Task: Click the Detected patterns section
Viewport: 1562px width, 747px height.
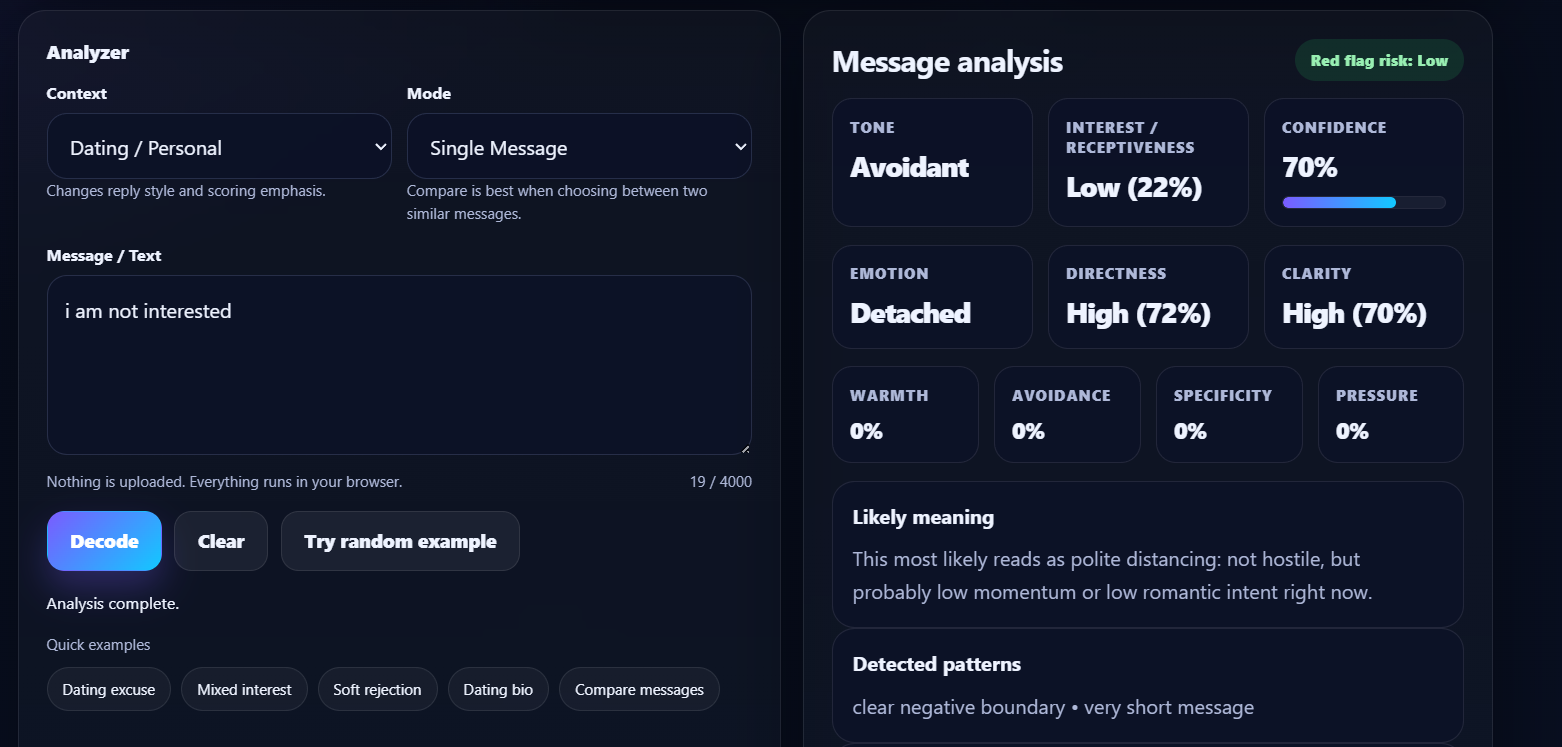Action: click(x=1147, y=684)
